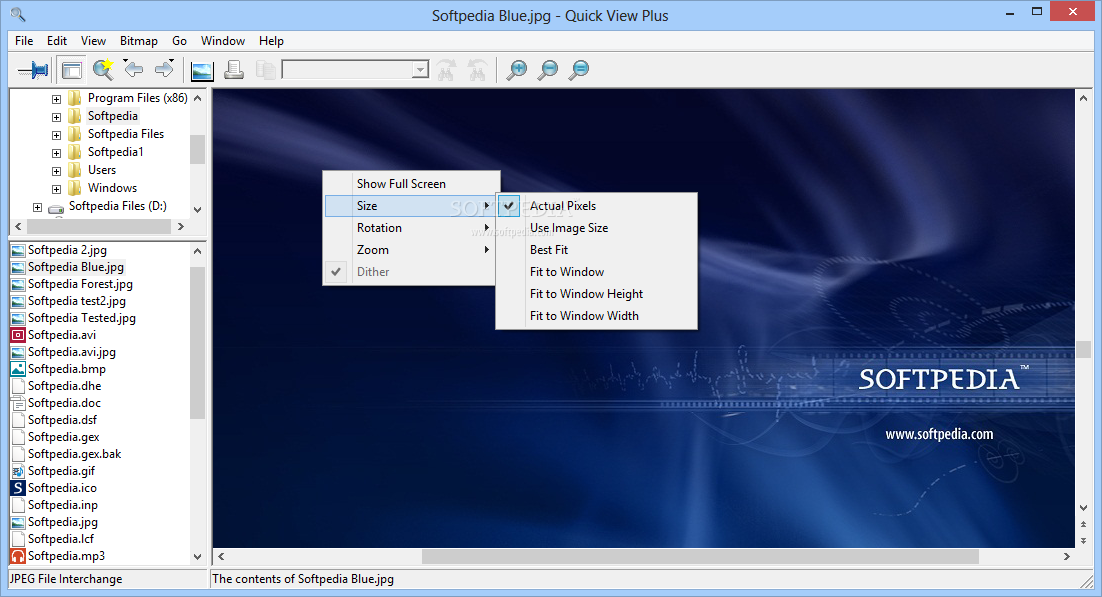Viewport: 1102px width, 597px height.
Task: Open the View menu
Action: (x=93, y=41)
